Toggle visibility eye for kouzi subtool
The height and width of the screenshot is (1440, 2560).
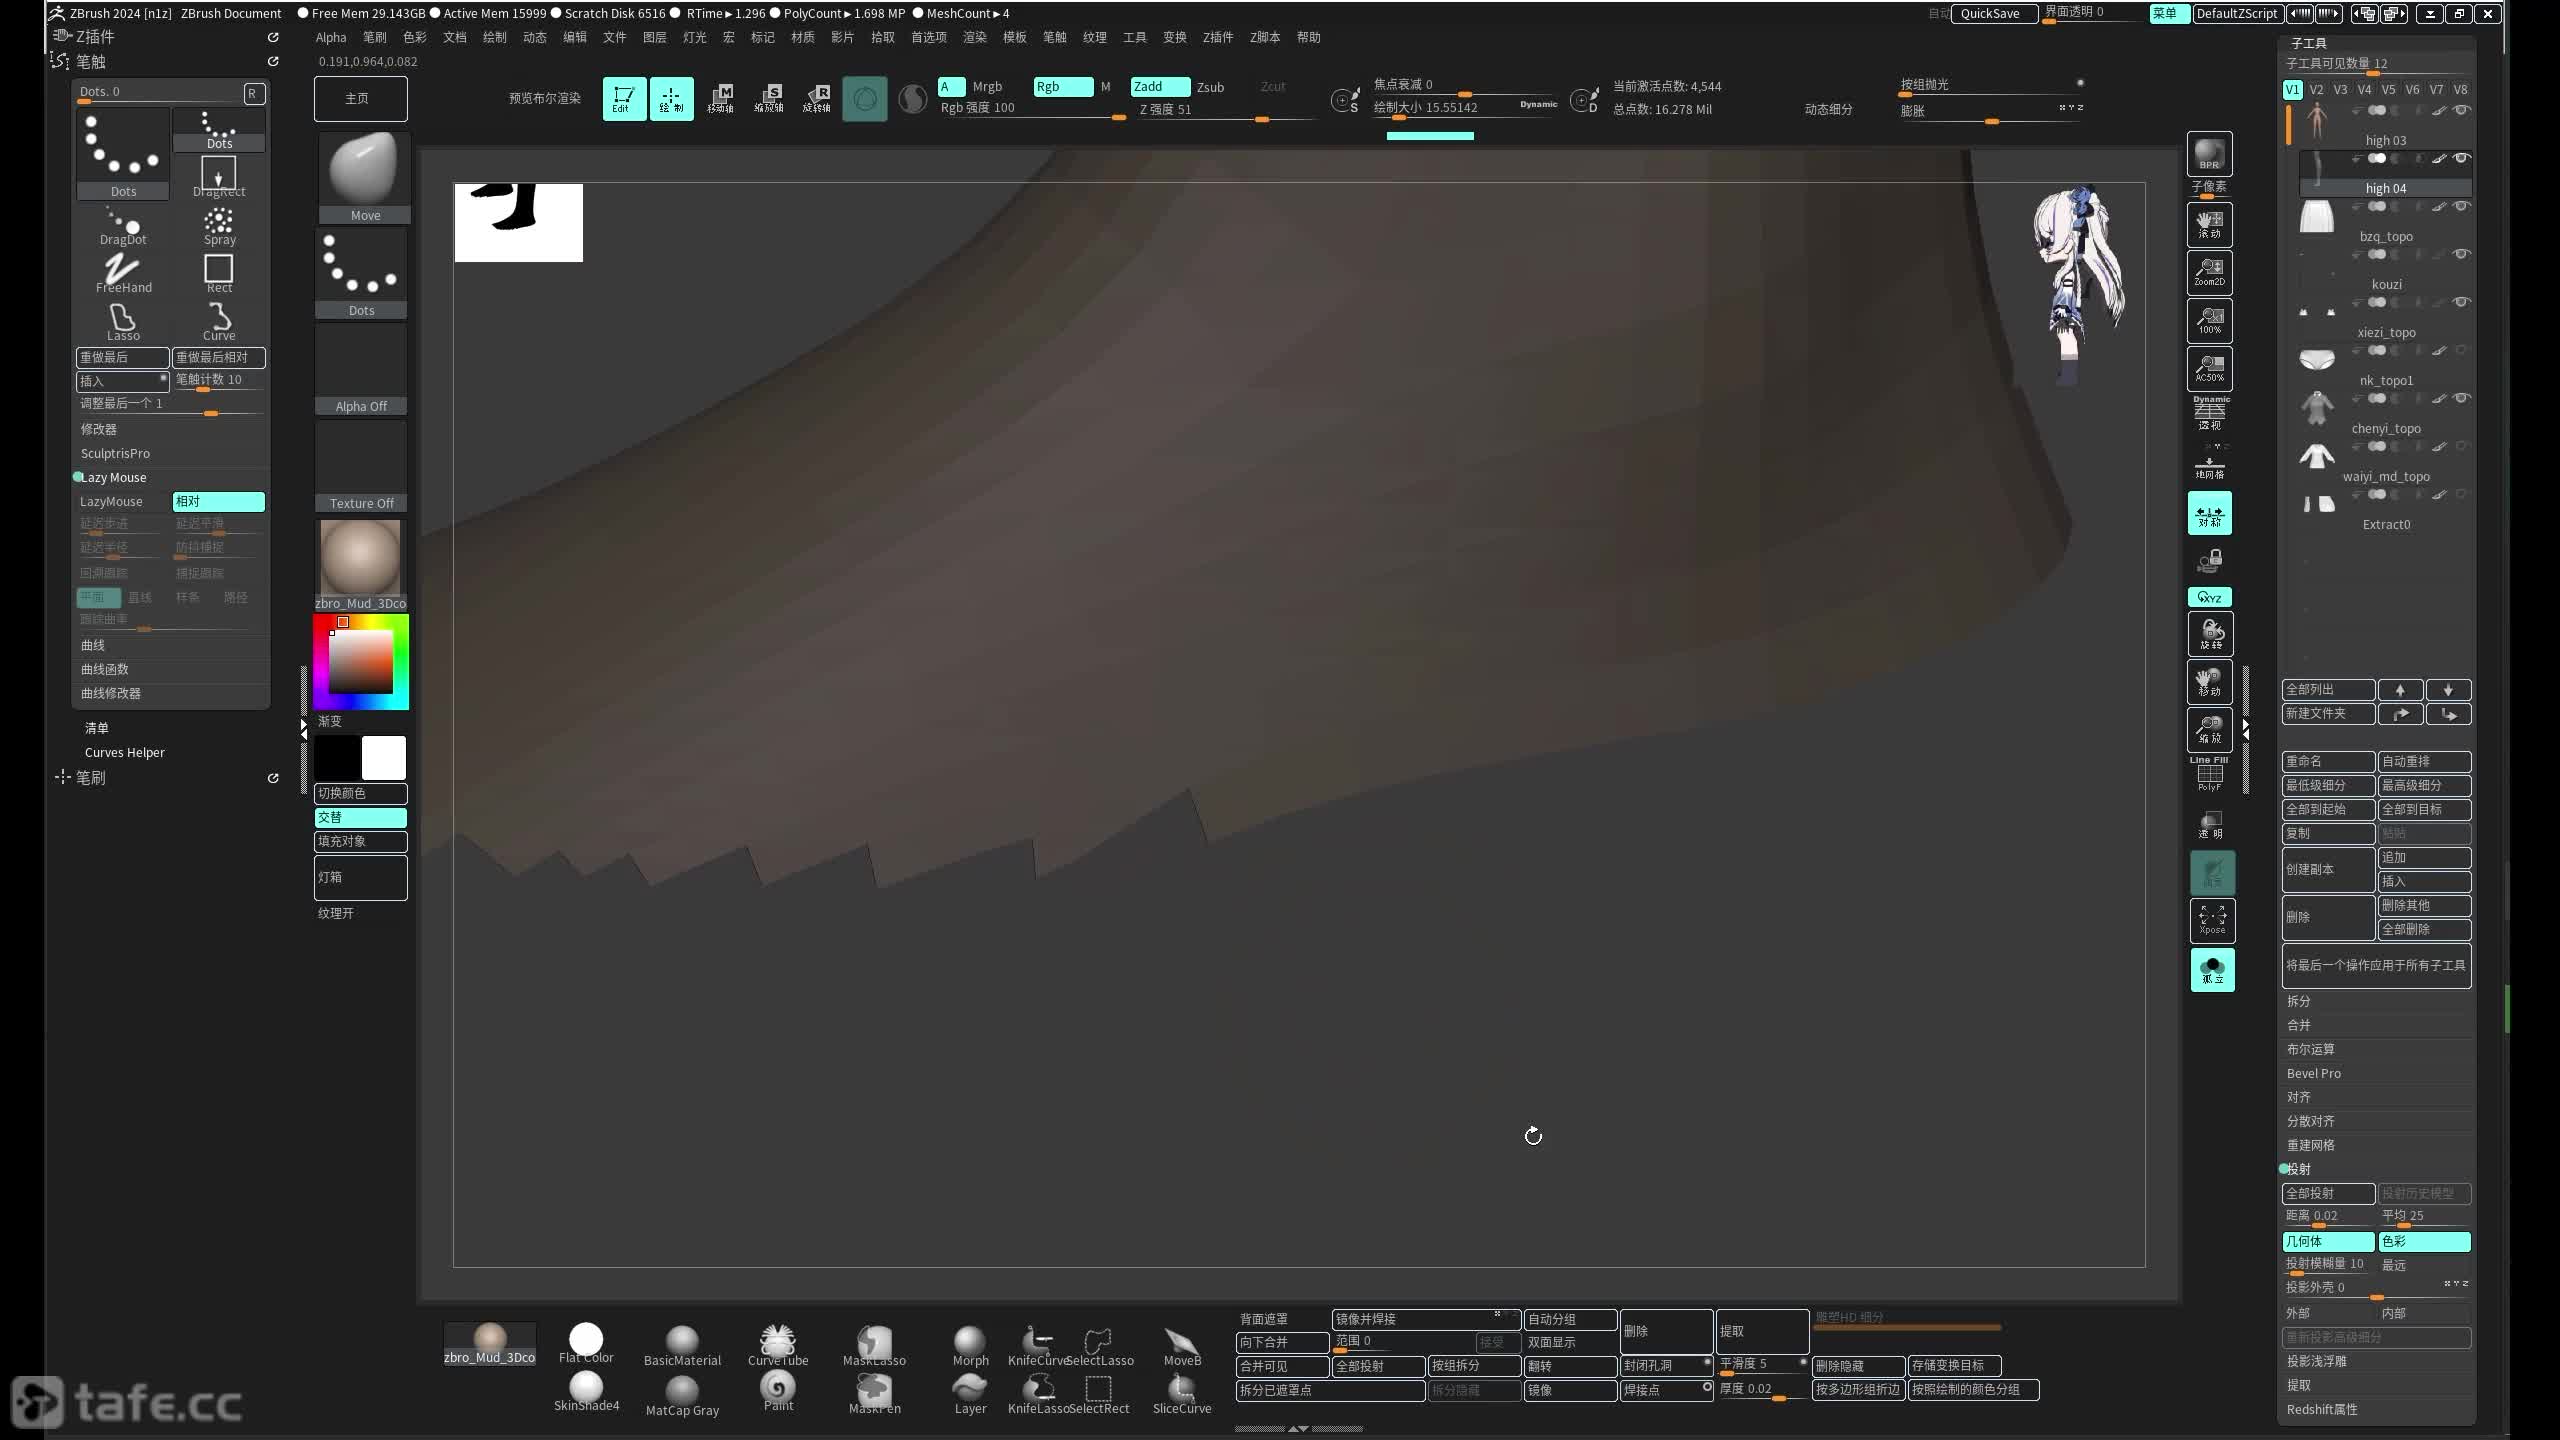click(x=2463, y=254)
